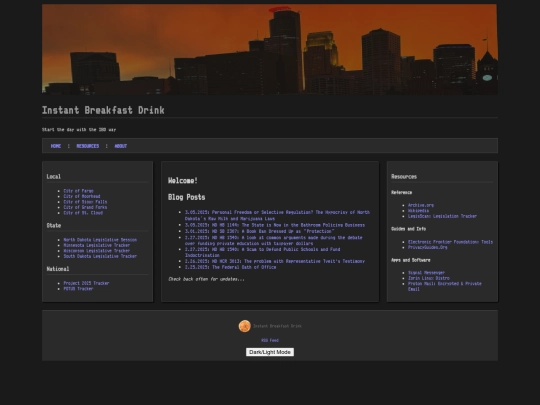The height and width of the screenshot is (405, 540).
Task: Click the 'Check back often for updates...' note
Action: (206, 279)
